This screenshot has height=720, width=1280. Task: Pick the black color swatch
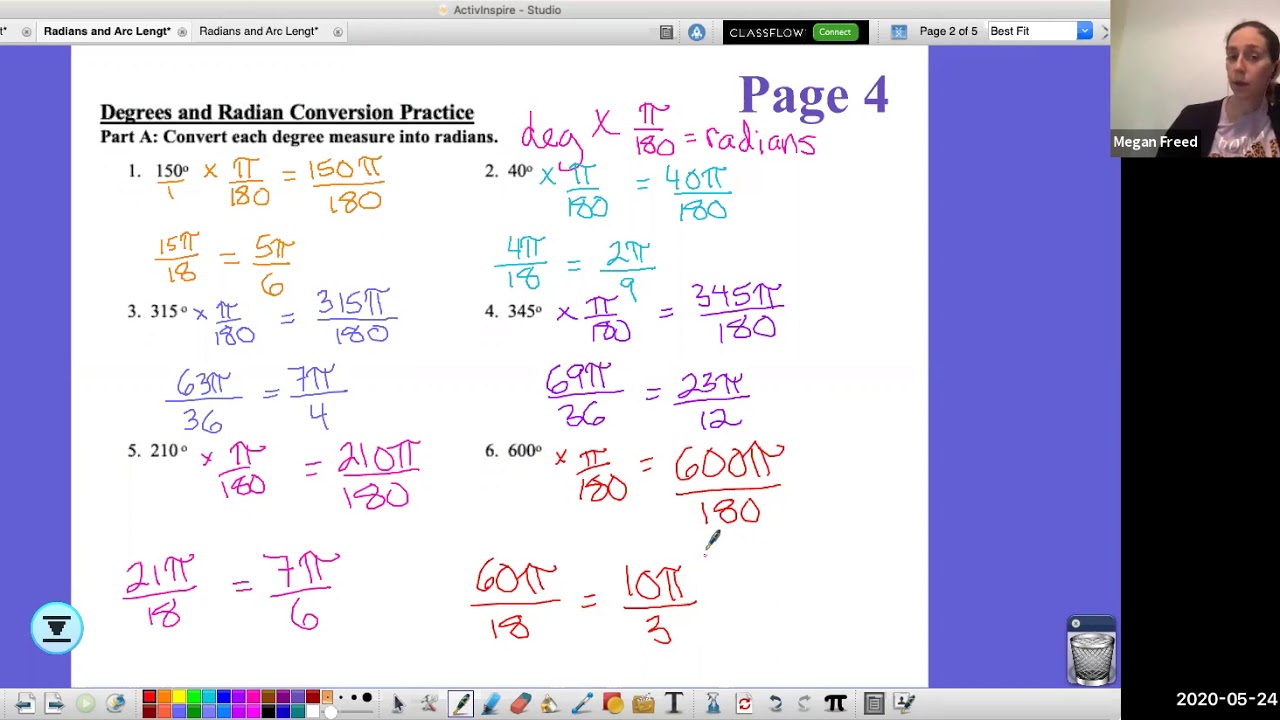268,711
